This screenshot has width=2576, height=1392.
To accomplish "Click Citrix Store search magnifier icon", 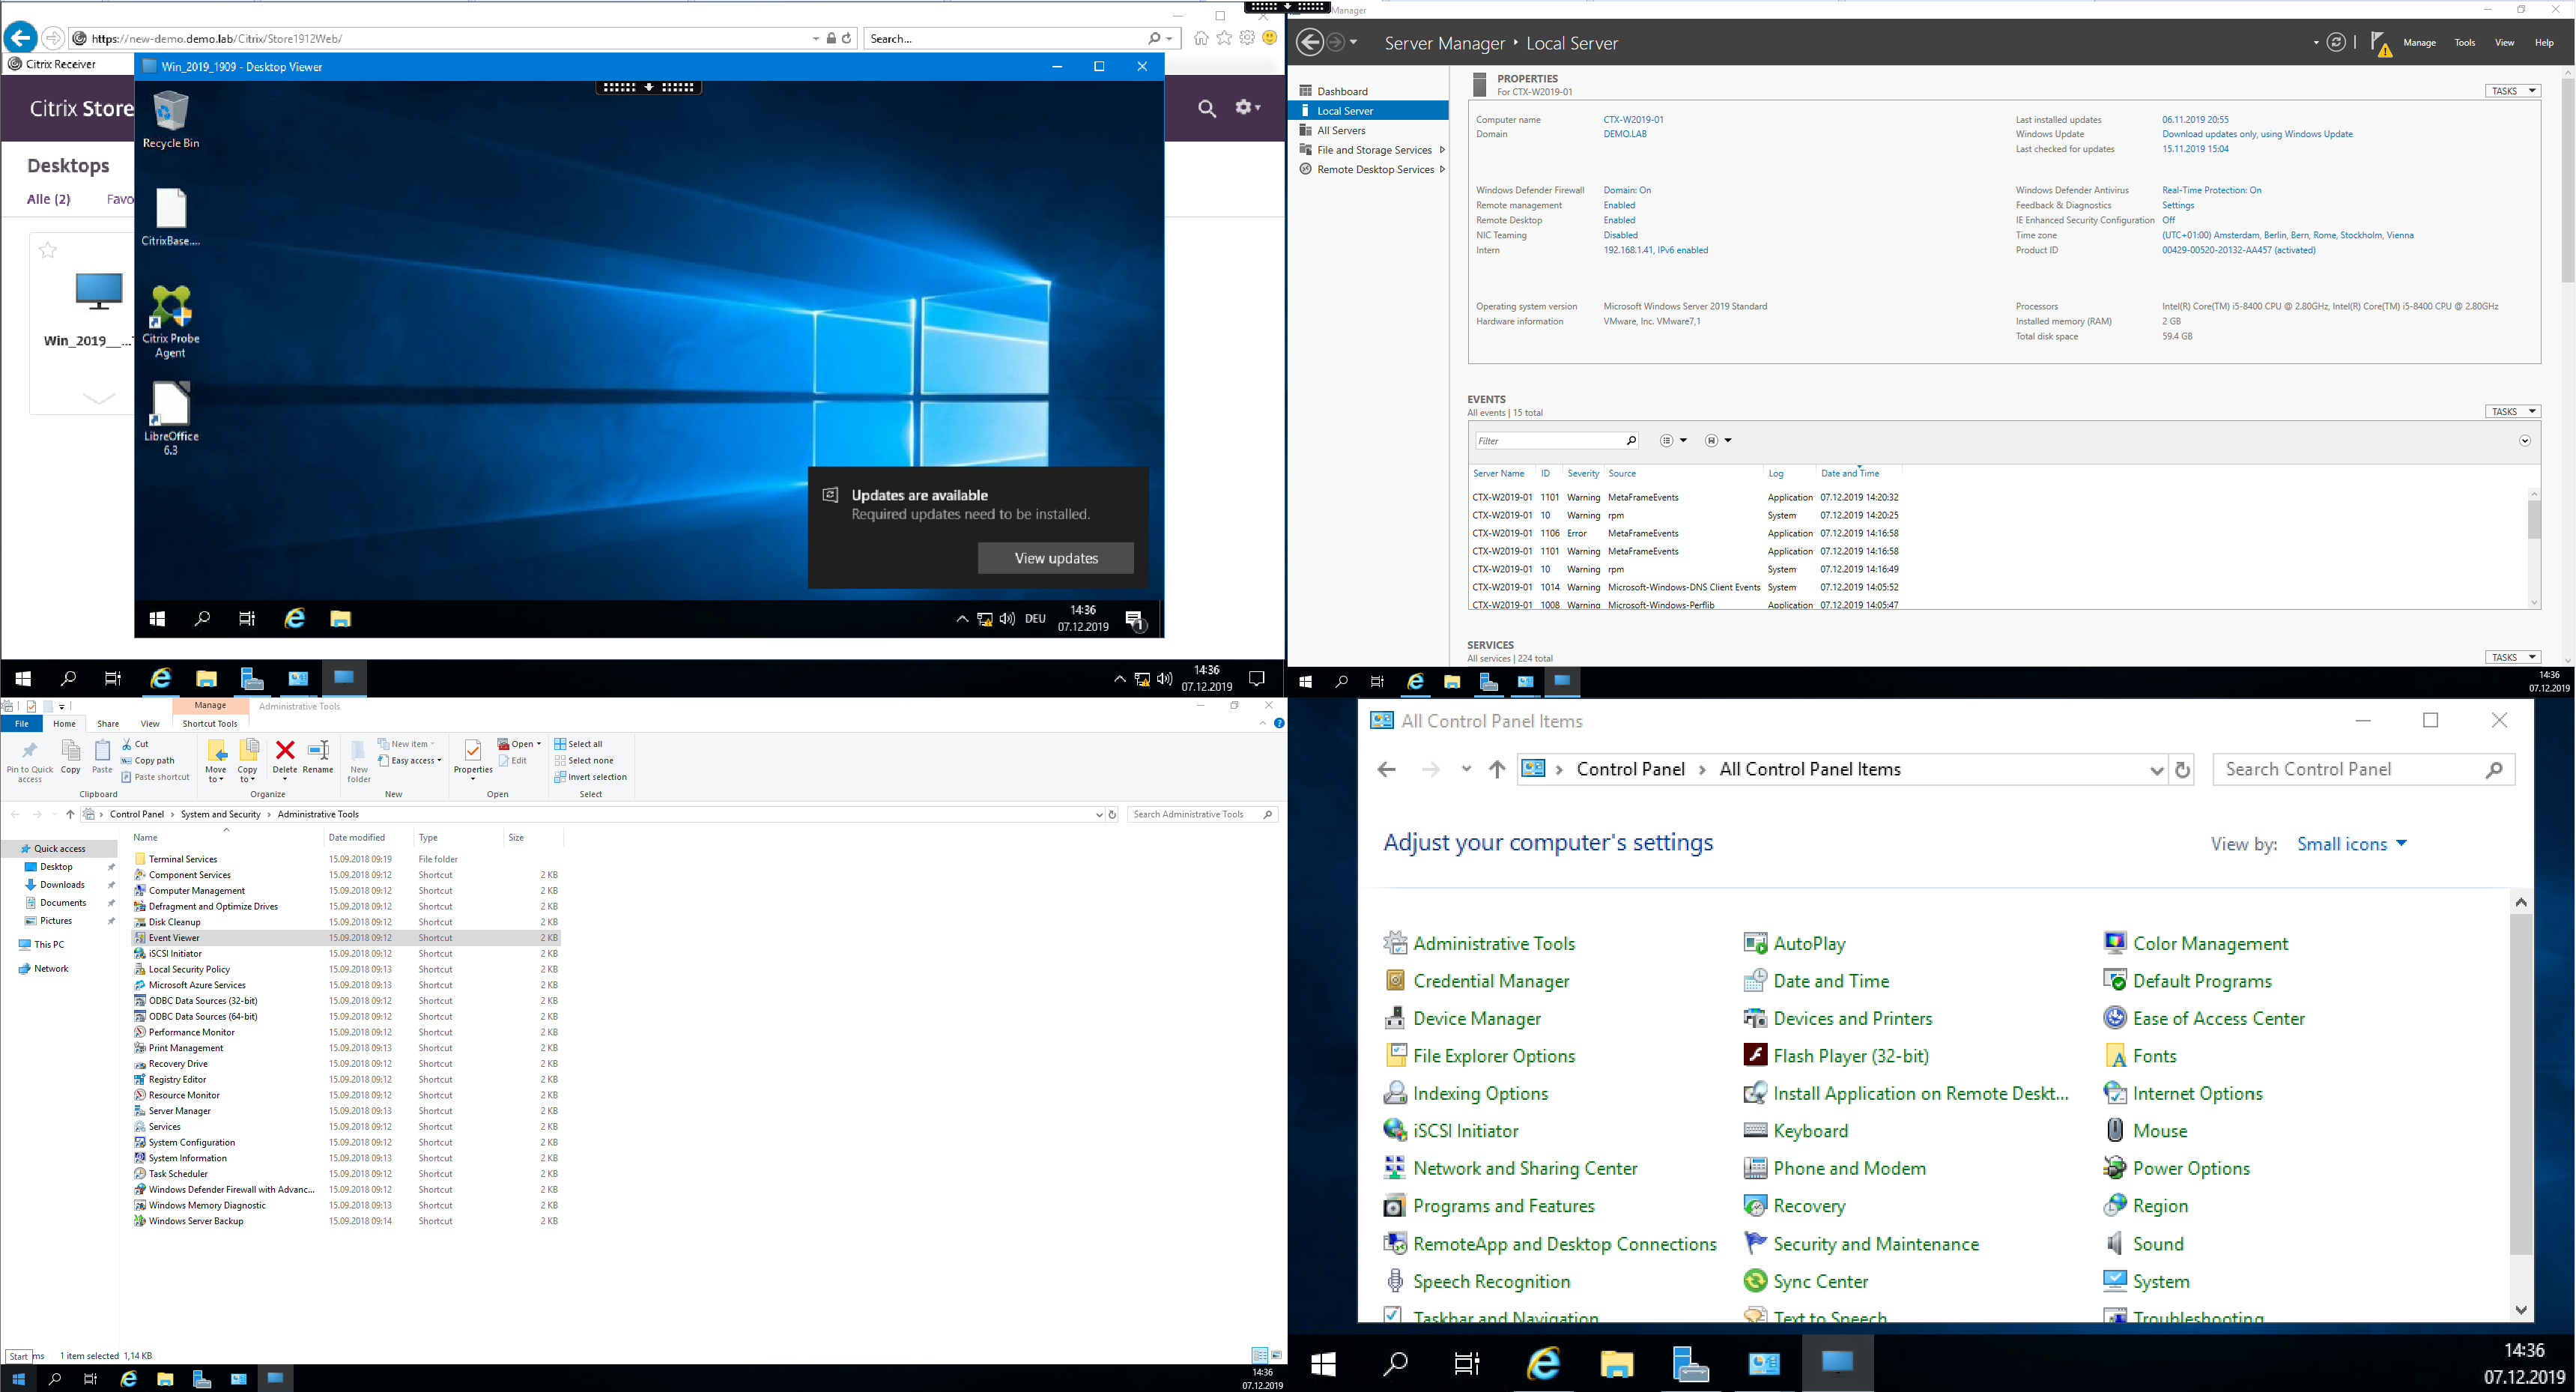I will click(1207, 109).
